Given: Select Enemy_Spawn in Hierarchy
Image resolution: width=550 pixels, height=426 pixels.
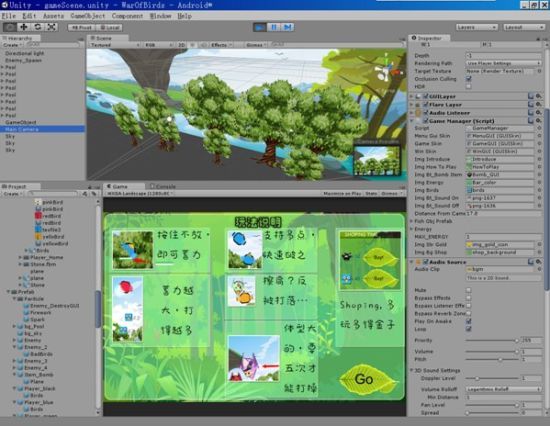Looking at the screenshot, I should (x=24, y=60).
